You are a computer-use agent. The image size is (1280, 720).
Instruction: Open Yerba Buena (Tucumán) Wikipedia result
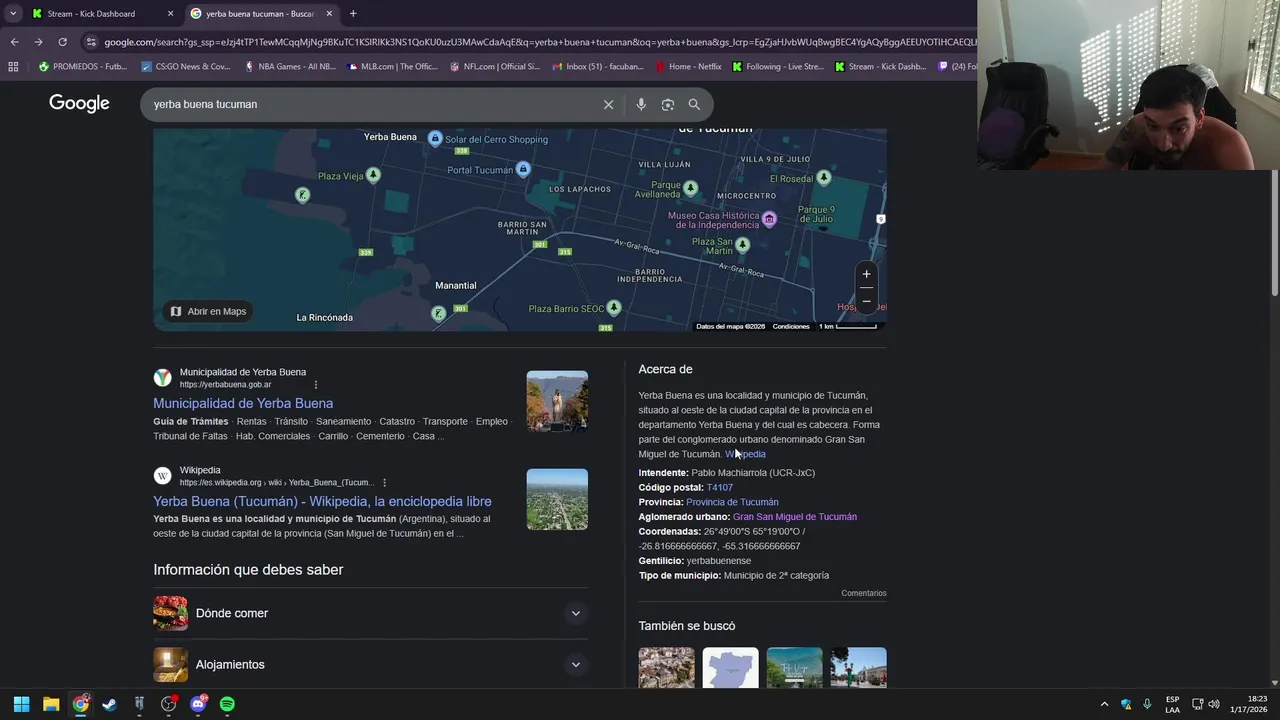tap(322, 501)
